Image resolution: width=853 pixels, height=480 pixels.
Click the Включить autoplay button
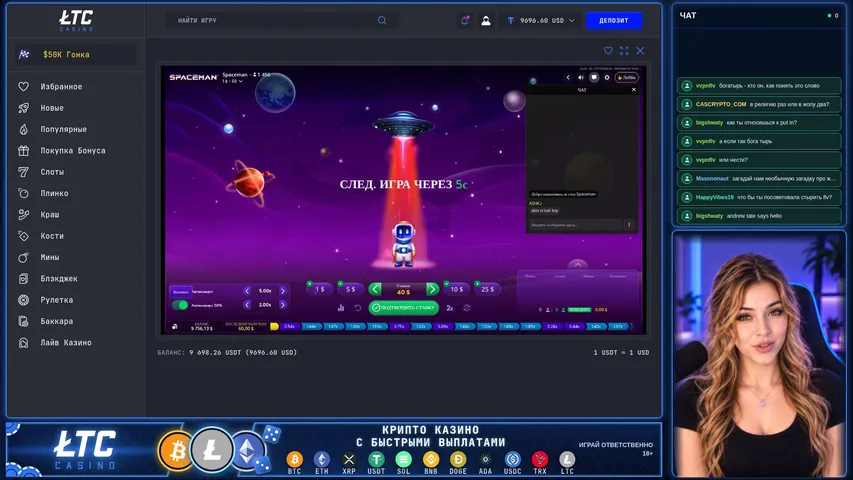click(180, 292)
